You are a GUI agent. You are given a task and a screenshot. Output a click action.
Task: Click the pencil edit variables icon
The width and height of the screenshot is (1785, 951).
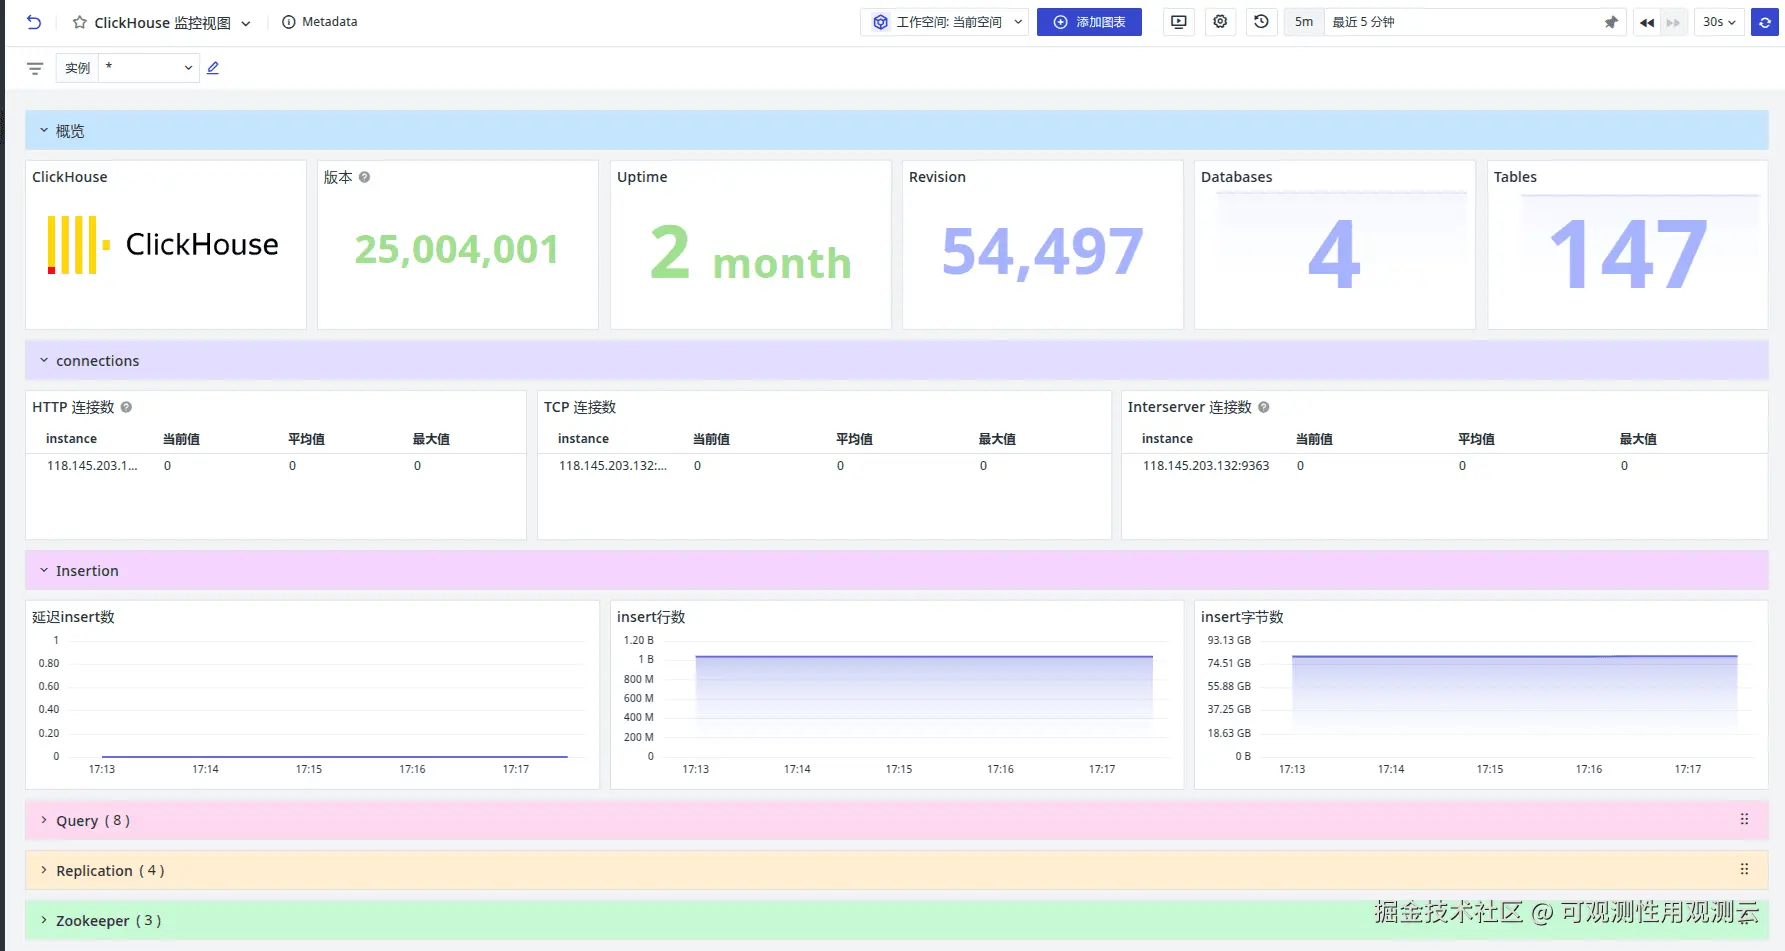point(213,68)
